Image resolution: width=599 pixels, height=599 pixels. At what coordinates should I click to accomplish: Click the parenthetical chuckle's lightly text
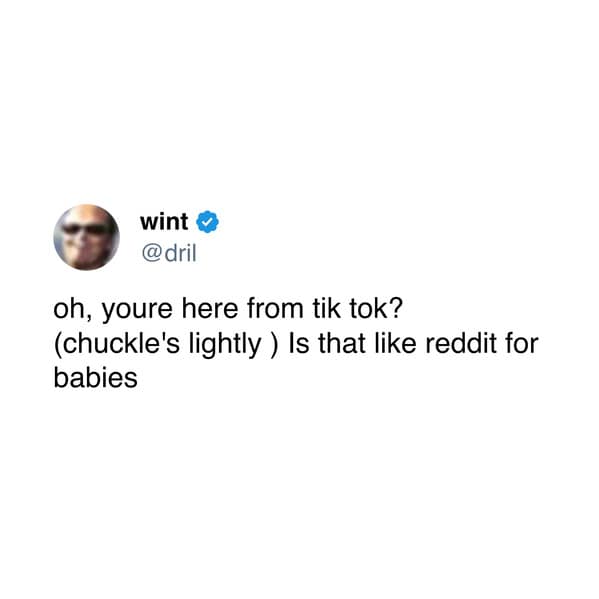166,344
